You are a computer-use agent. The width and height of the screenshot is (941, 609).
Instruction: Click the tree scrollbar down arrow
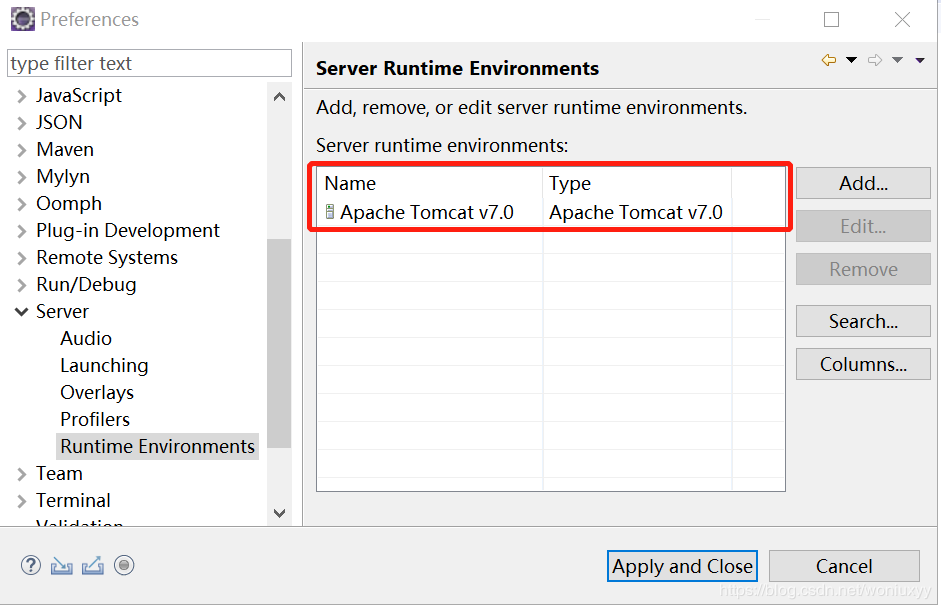point(279,513)
